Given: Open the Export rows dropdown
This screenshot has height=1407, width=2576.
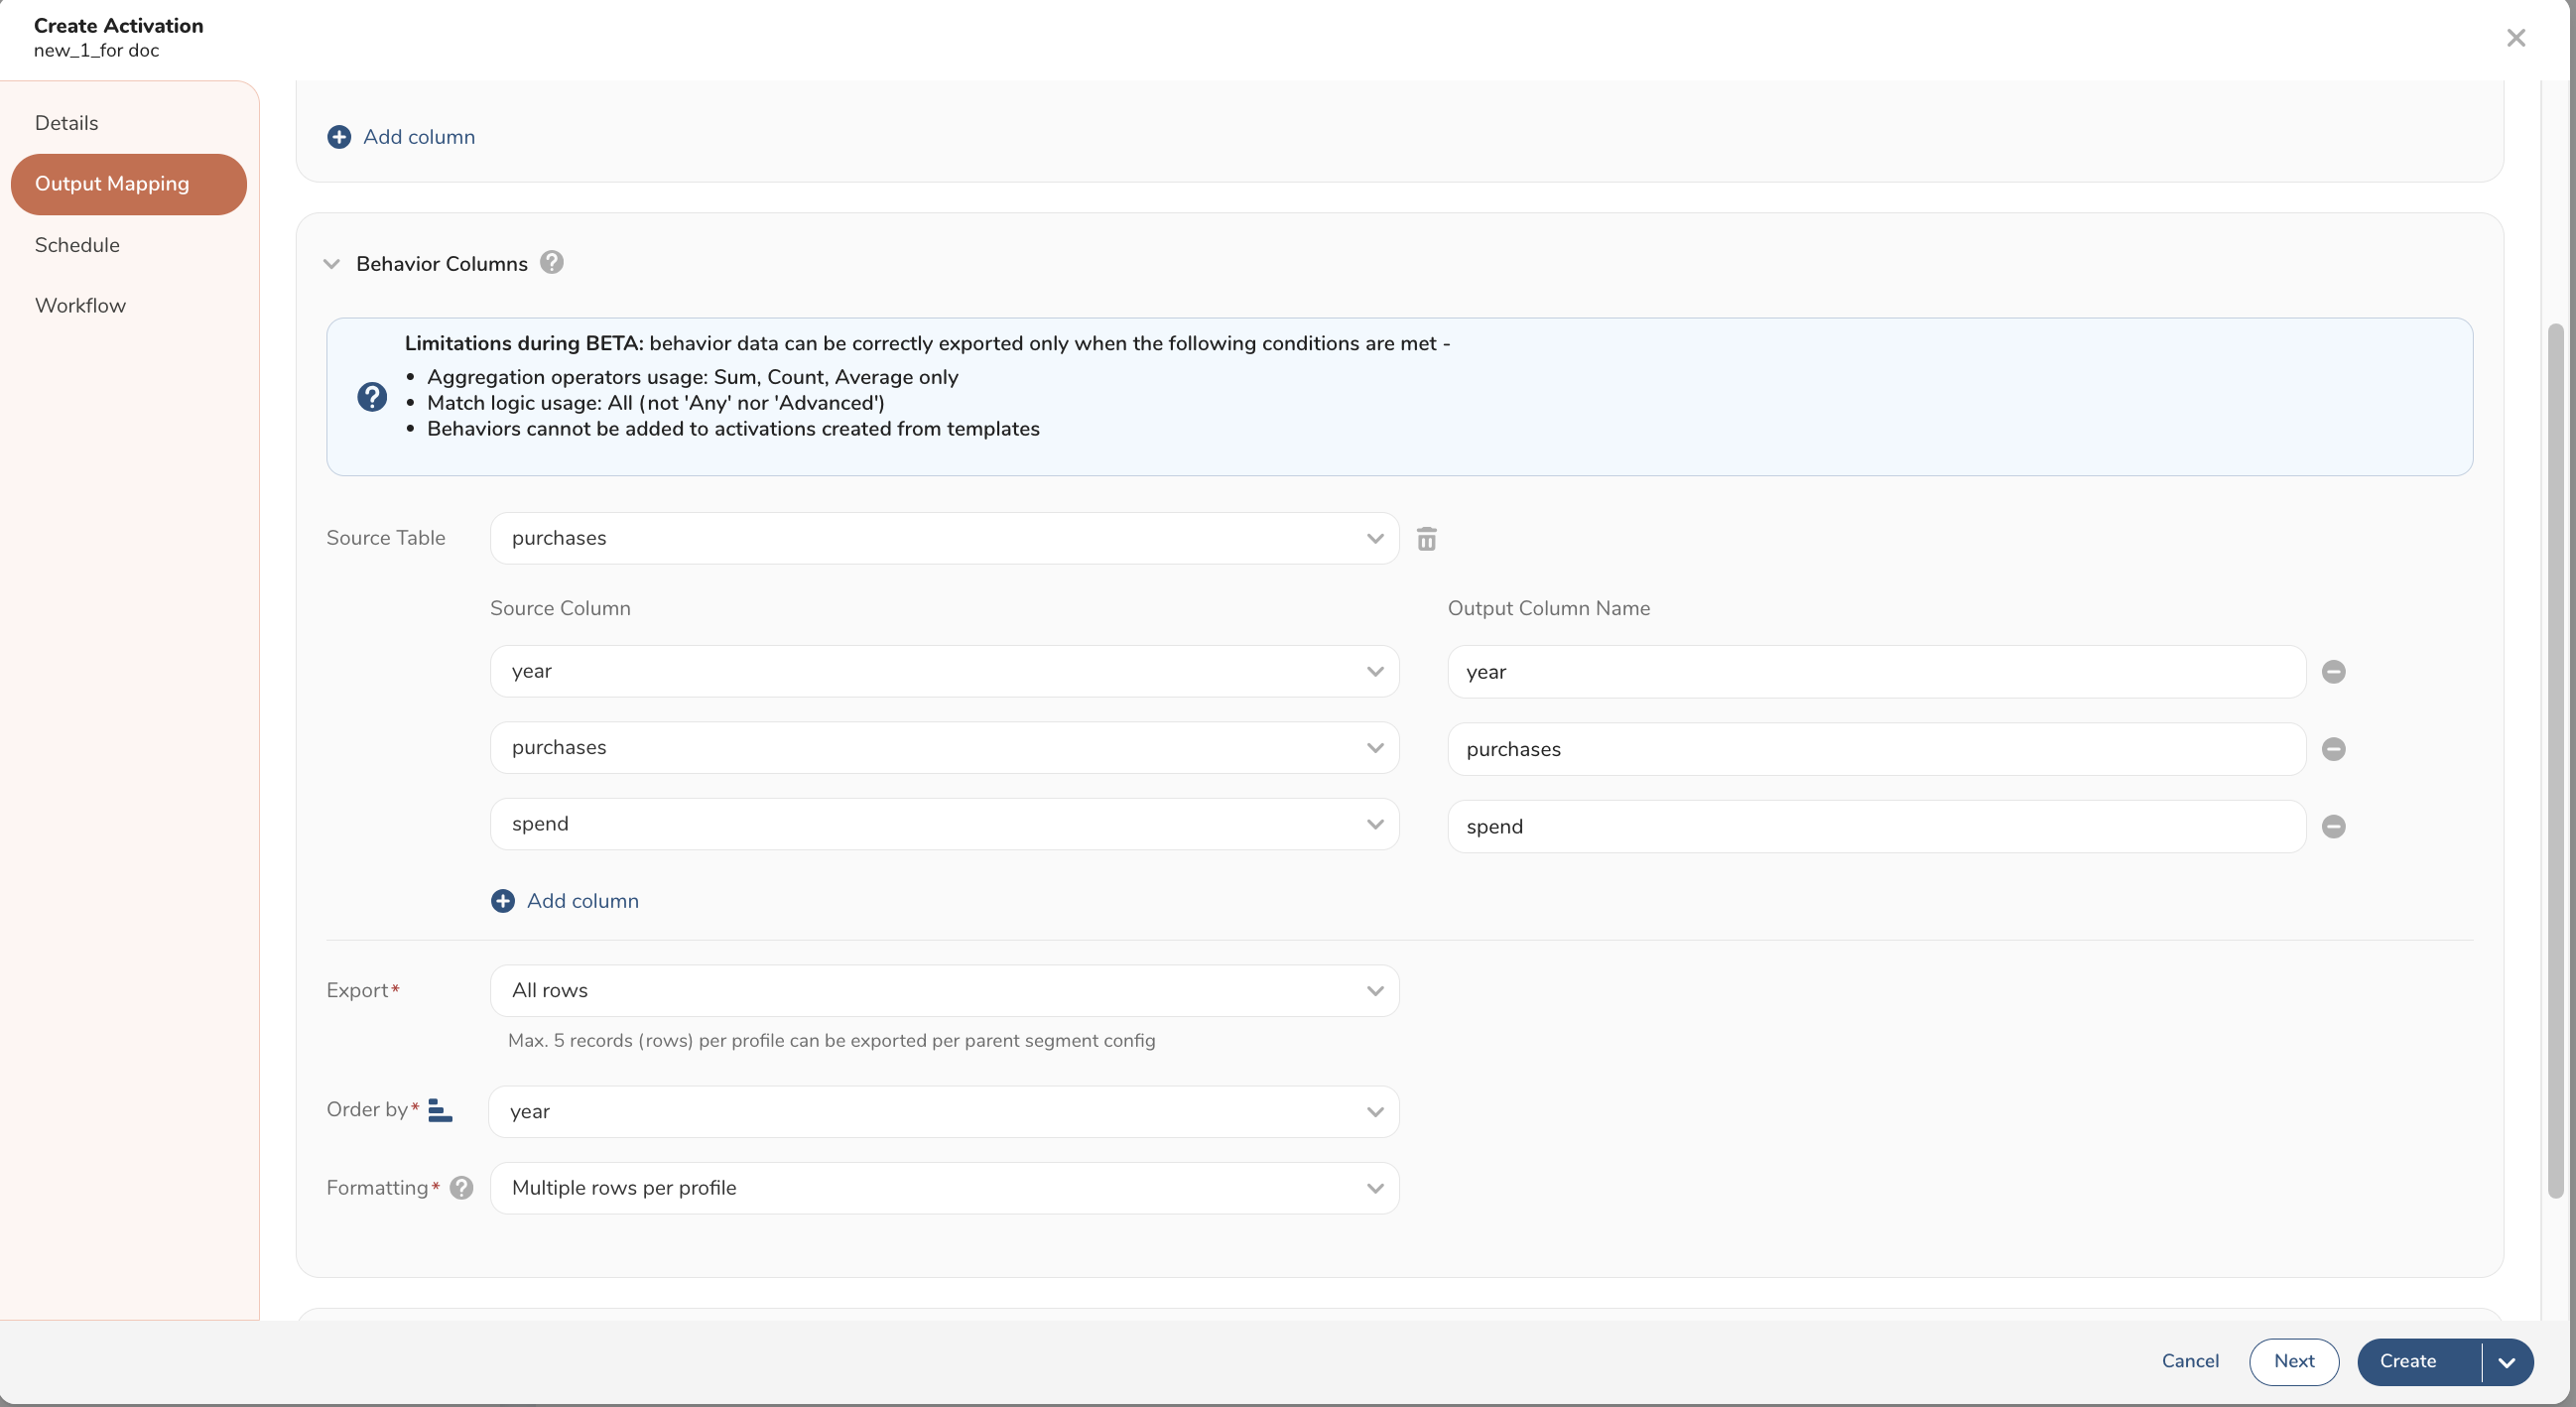Looking at the screenshot, I should (943, 991).
